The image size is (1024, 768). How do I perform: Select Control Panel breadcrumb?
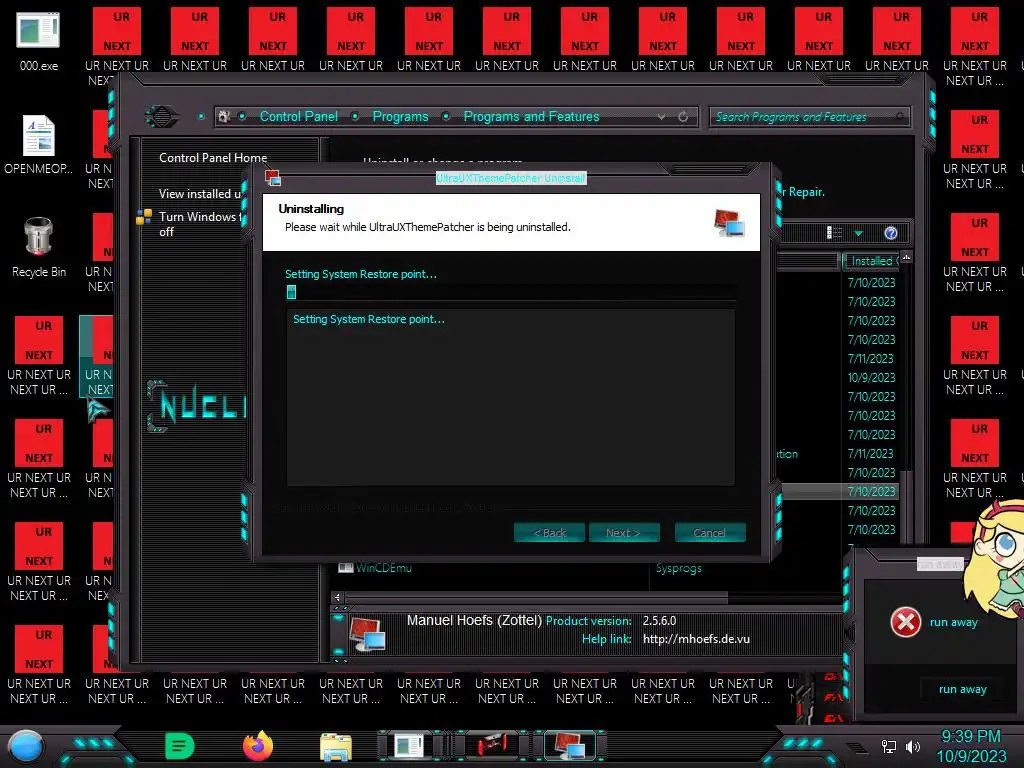[298, 116]
